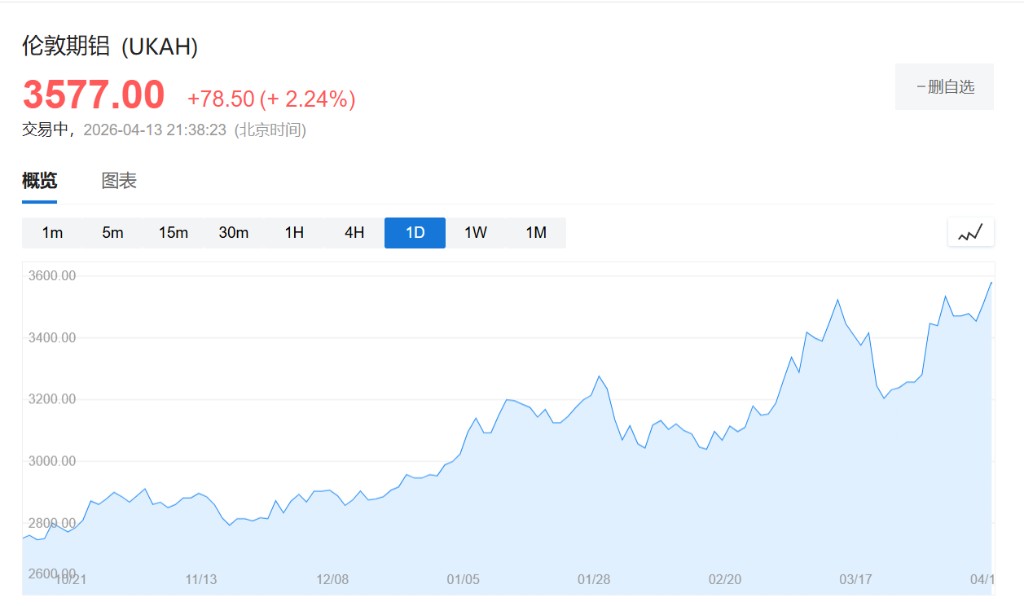This screenshot has height=606, width=1024.
Task: Click the 删自选 remove watchlist button
Action: coord(944,87)
